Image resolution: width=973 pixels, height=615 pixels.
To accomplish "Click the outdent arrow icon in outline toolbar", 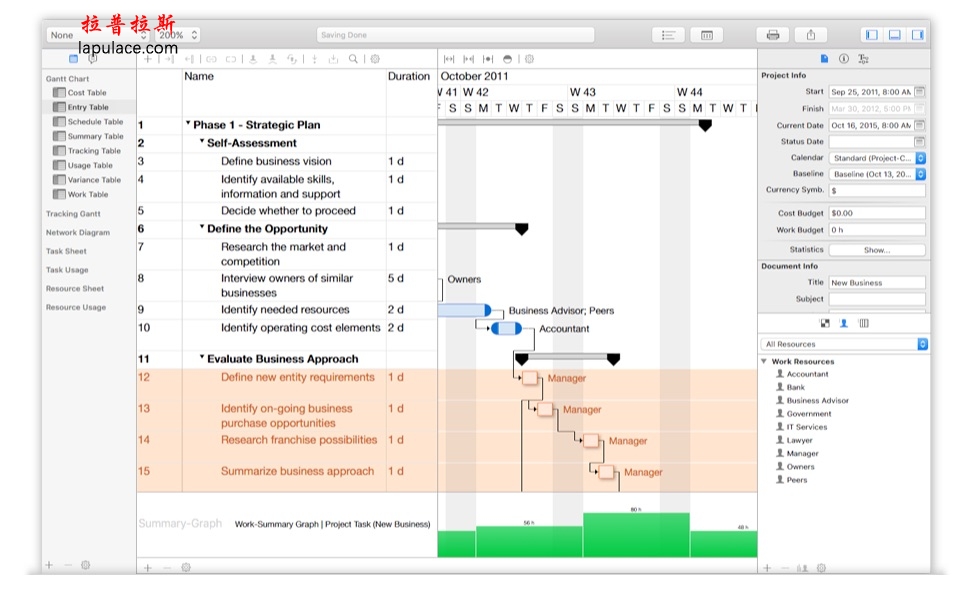I will point(189,59).
